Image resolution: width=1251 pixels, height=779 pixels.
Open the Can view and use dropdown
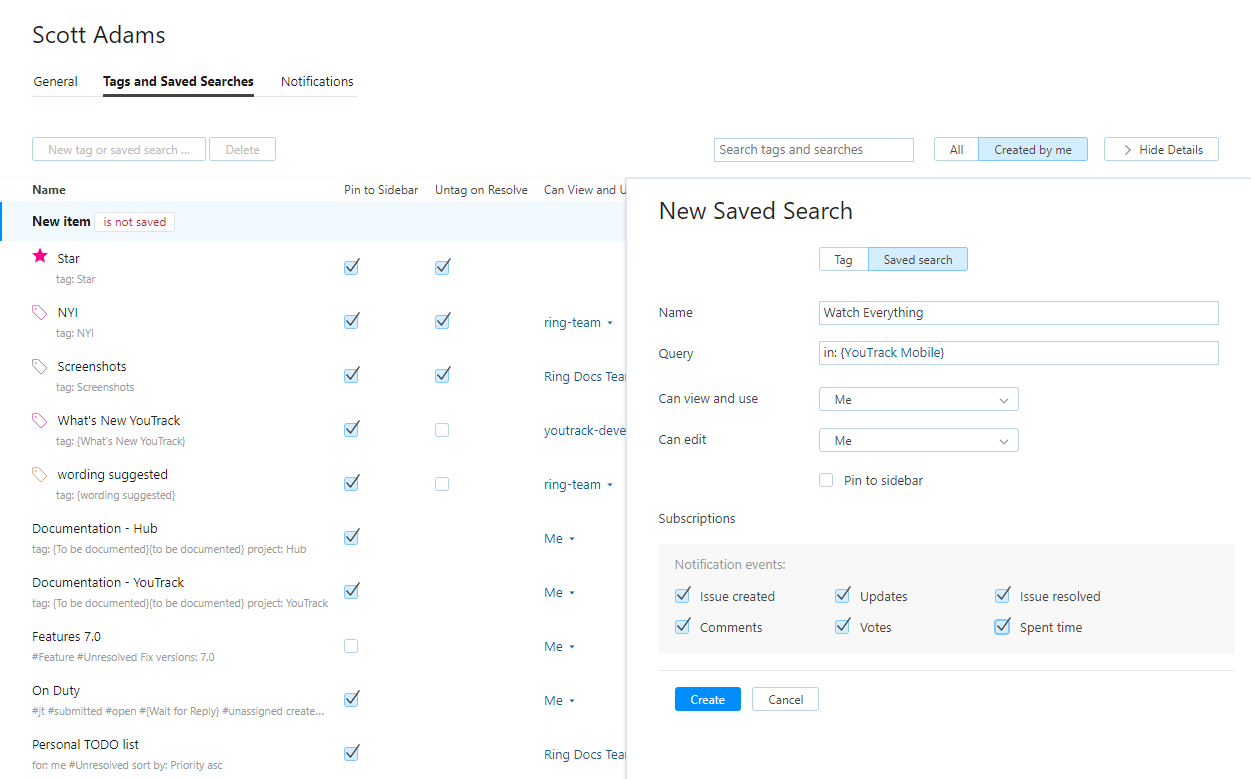tap(918, 399)
